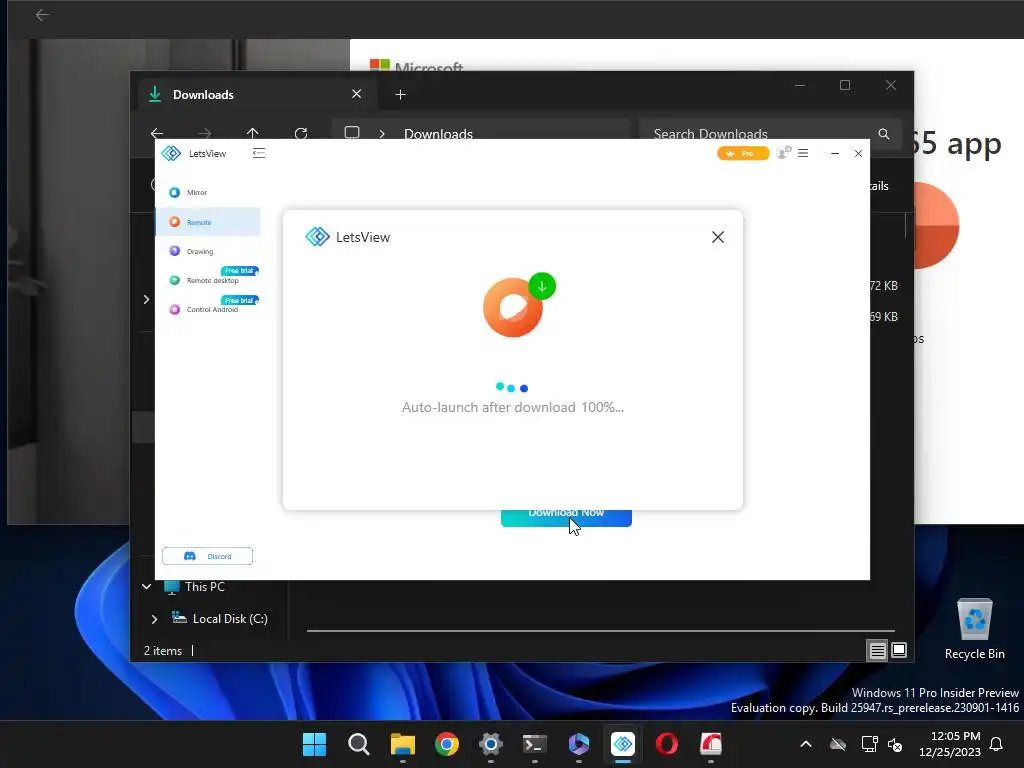
Task: Switch to details view layout
Action: (877, 650)
